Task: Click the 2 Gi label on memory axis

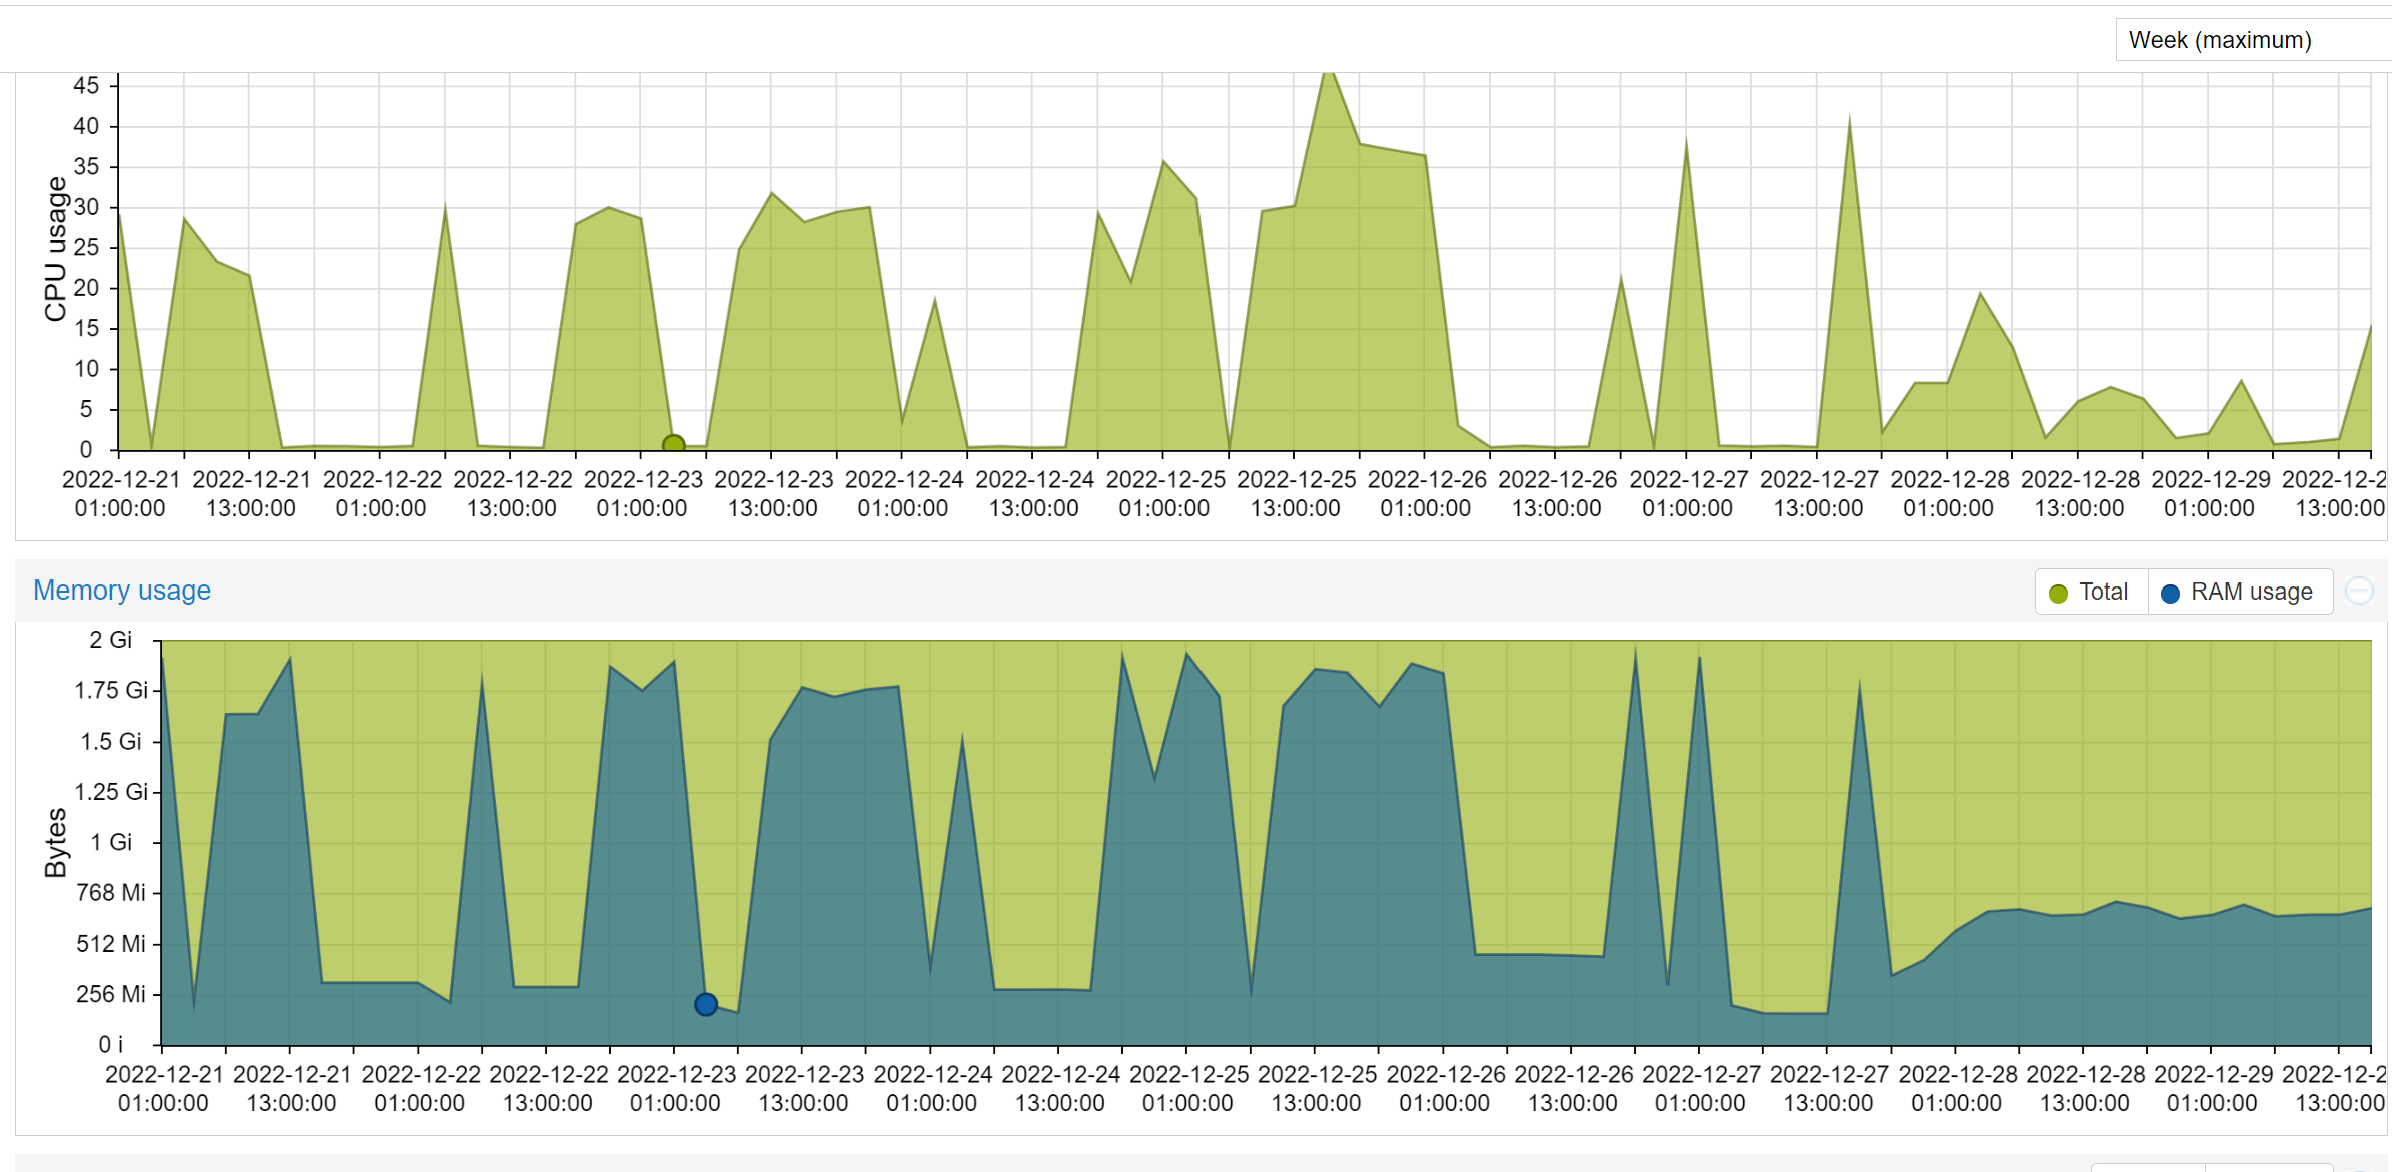Action: coord(110,640)
